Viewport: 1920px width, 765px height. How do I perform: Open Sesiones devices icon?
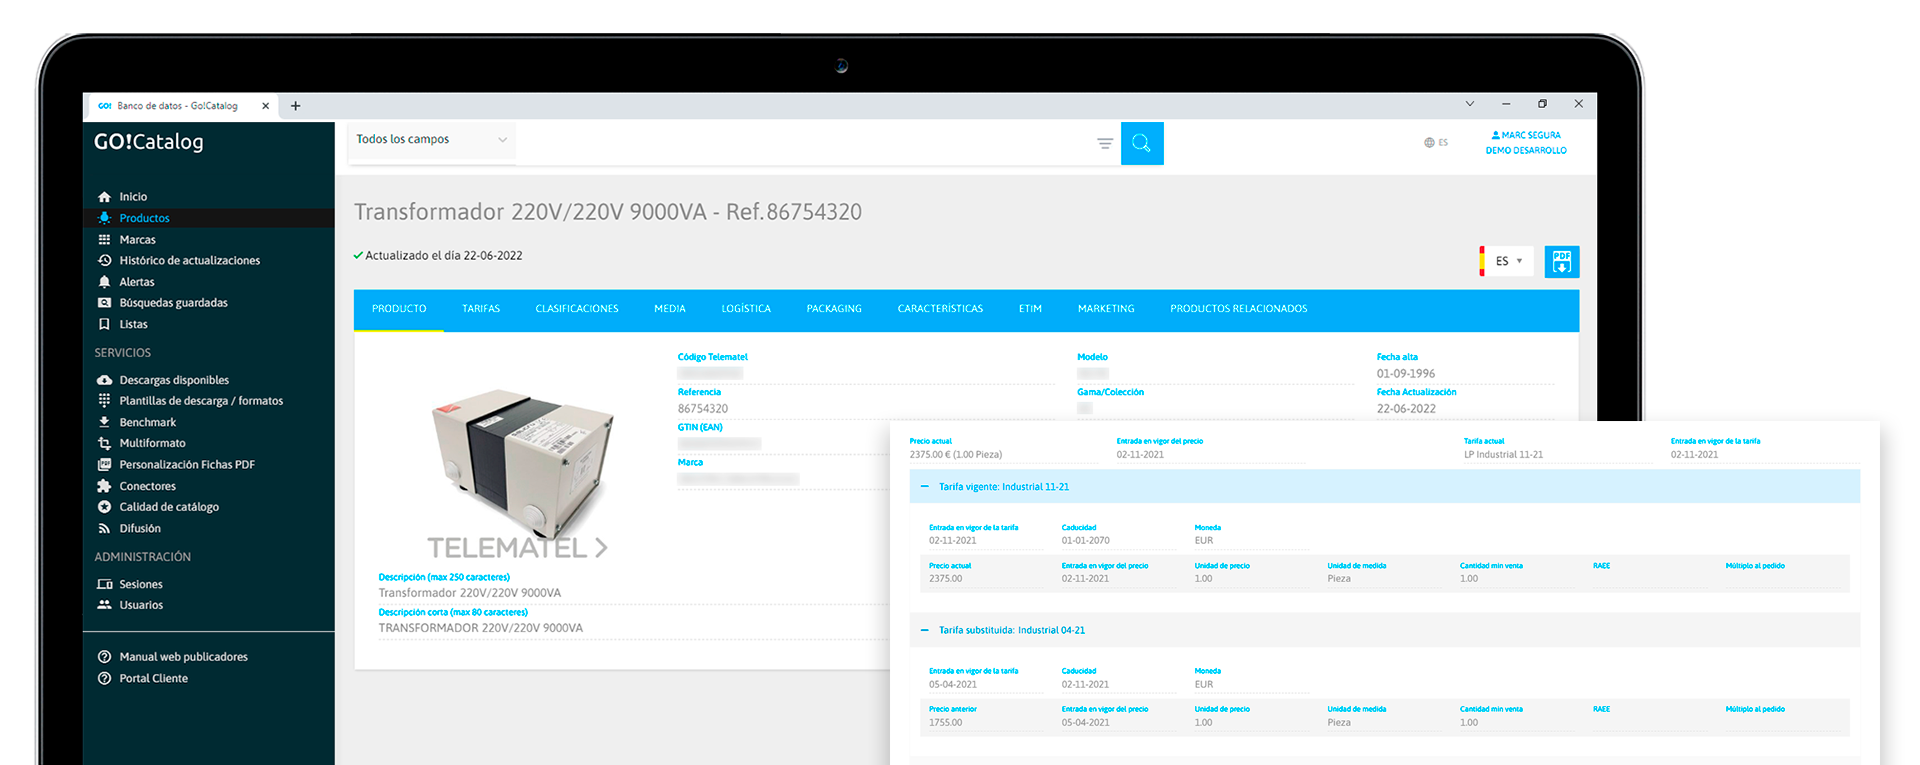click(x=104, y=584)
